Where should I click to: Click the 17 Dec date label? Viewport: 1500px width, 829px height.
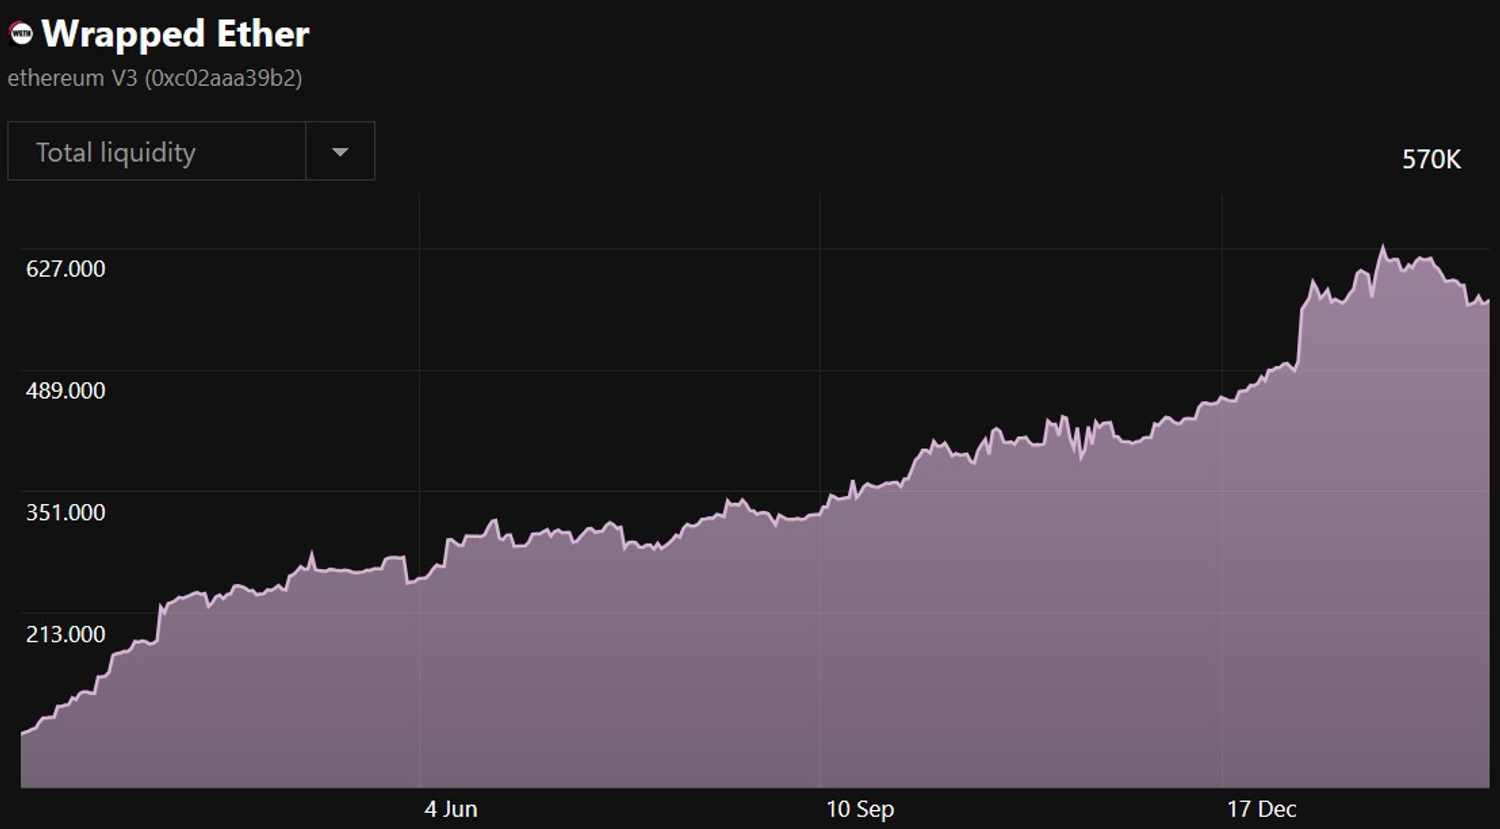coord(1261,809)
